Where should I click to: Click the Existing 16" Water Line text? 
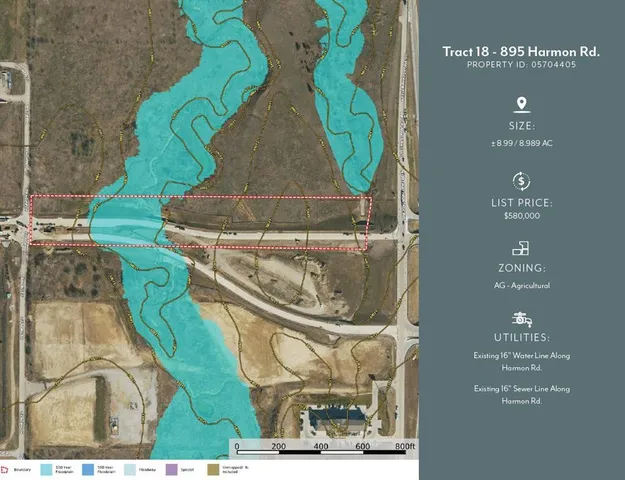520,360
